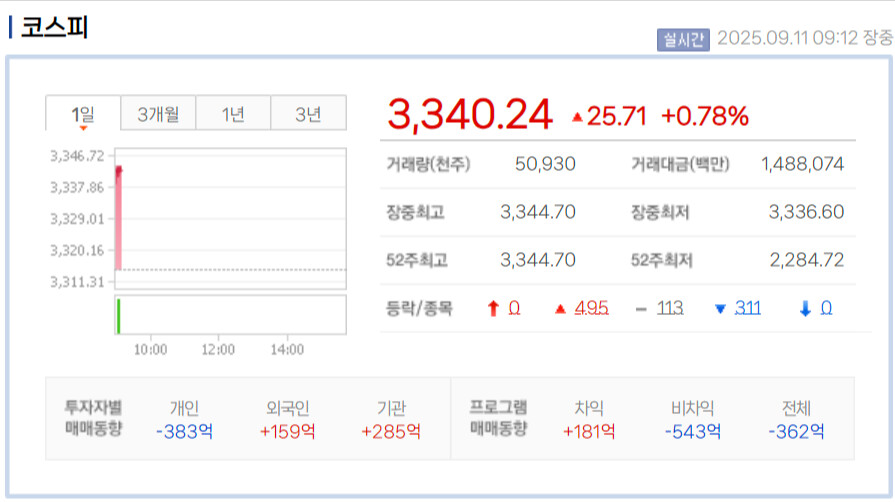
Task: Click the 코스피 heading
Action: click(x=54, y=27)
